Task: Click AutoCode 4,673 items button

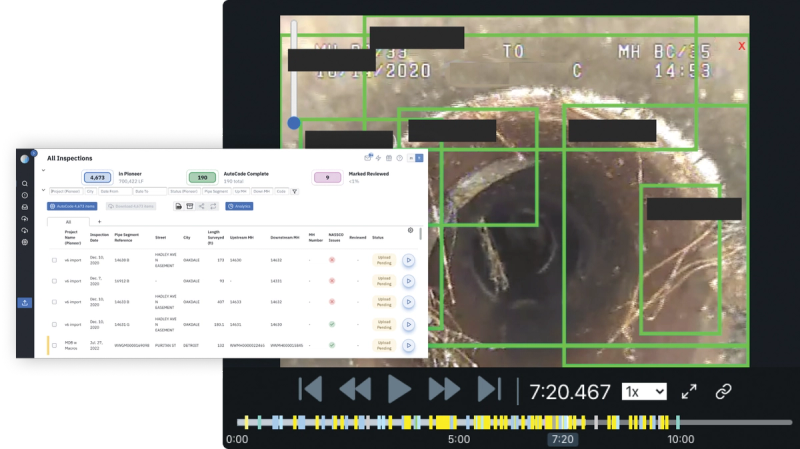Action: click(72, 206)
